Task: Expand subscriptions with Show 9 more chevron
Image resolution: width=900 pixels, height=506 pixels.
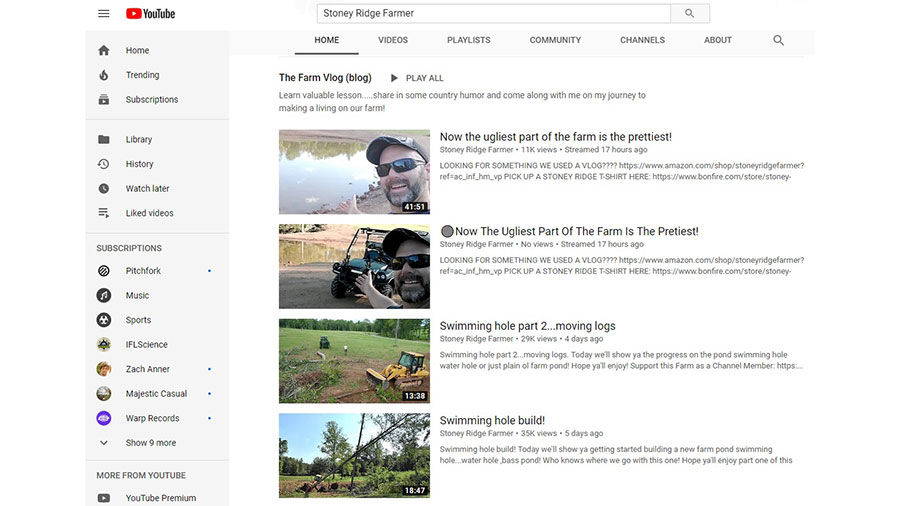Action: point(104,443)
